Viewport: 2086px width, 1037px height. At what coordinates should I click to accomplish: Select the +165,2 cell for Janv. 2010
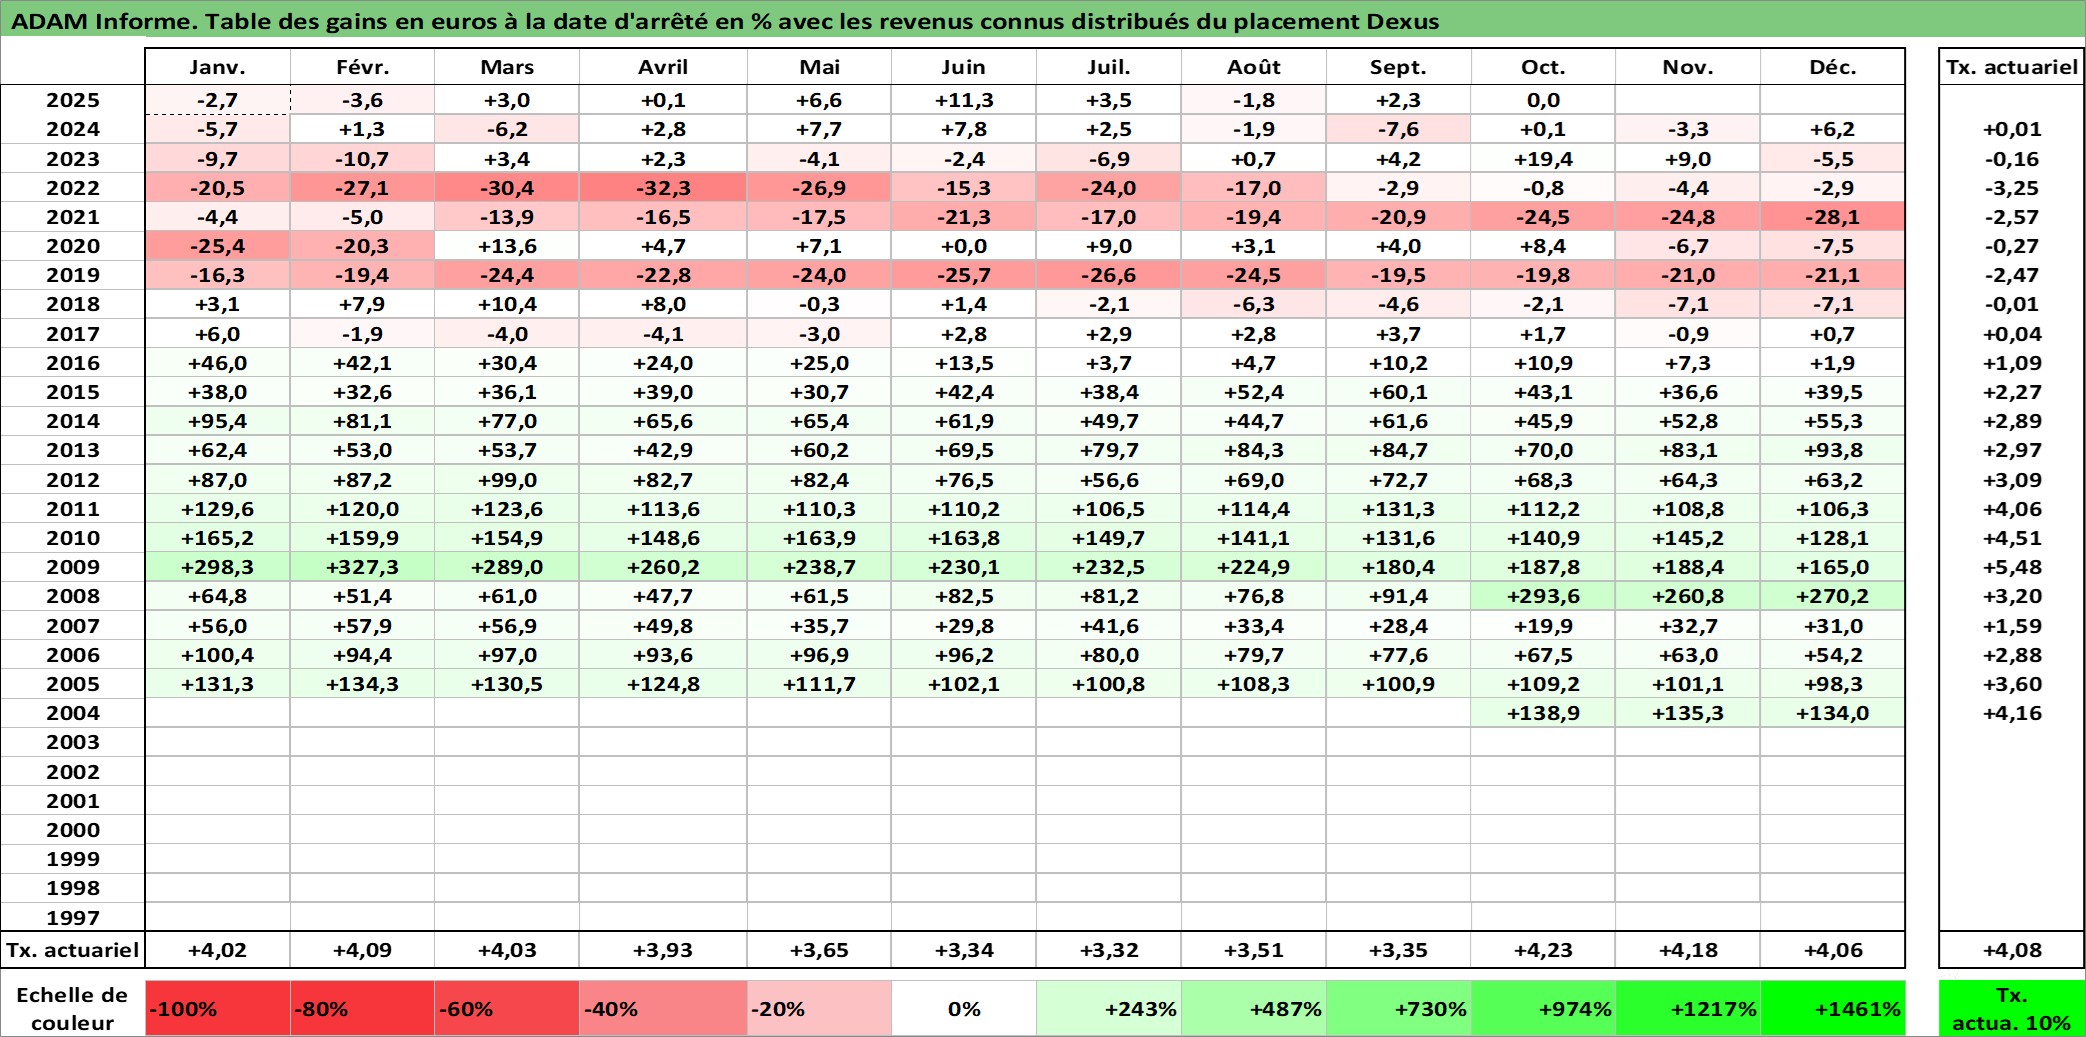(x=218, y=538)
